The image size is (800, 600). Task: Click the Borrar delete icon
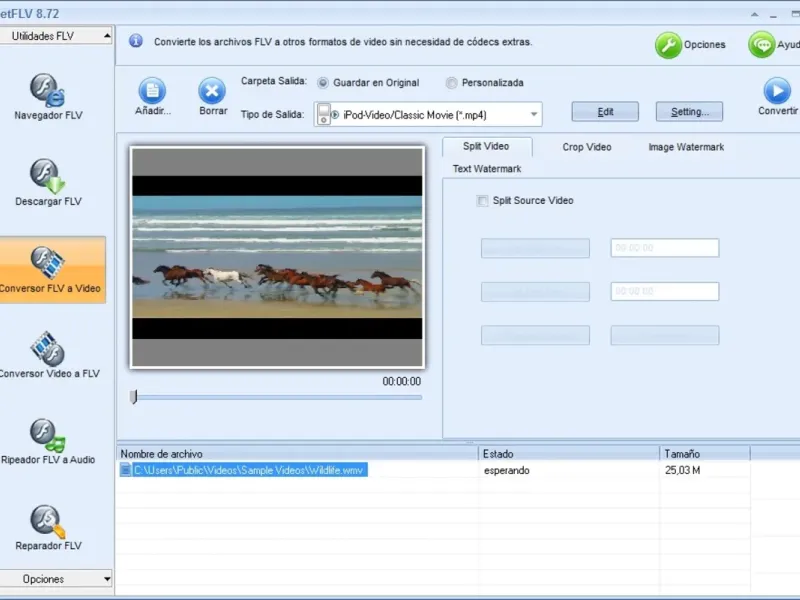(212, 91)
